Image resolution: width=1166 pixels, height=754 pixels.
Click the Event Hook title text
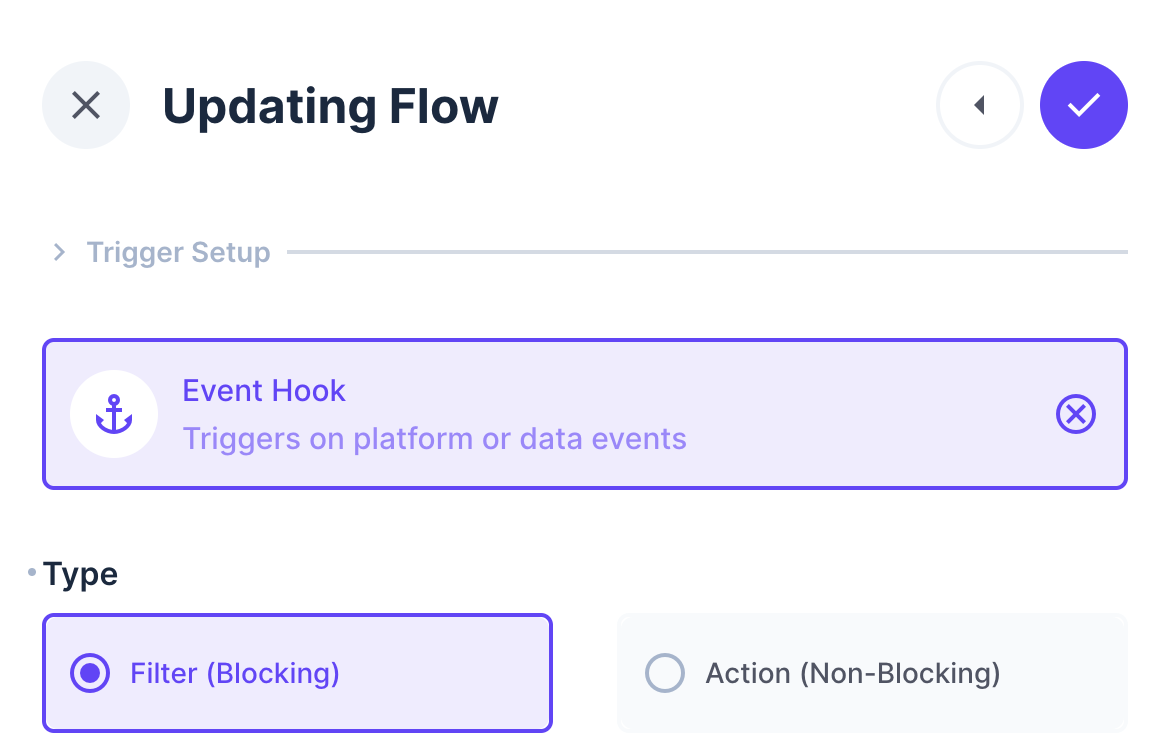(x=264, y=390)
